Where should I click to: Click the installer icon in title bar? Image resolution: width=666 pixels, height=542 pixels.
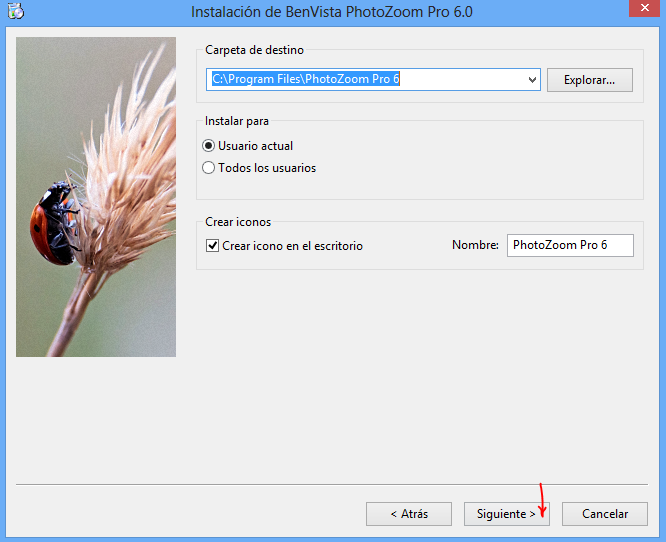click(x=16, y=11)
